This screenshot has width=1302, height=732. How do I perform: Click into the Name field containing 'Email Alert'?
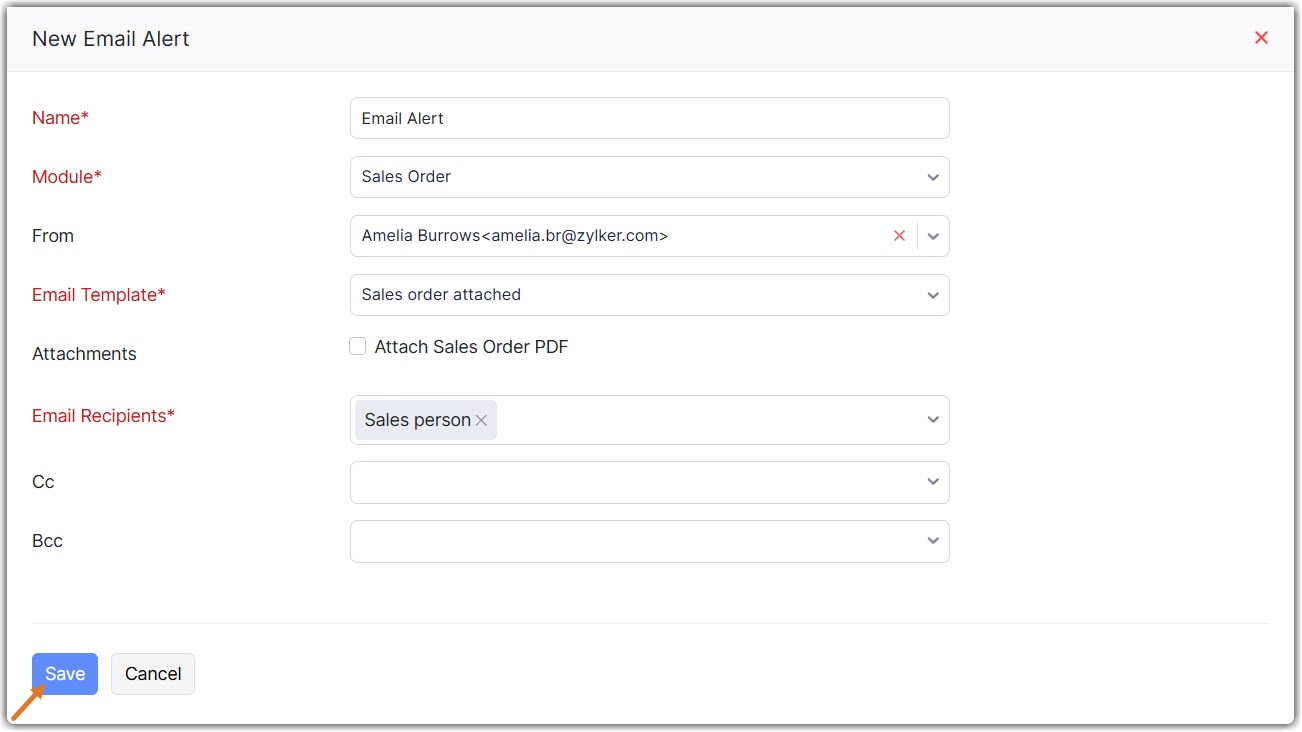(649, 118)
